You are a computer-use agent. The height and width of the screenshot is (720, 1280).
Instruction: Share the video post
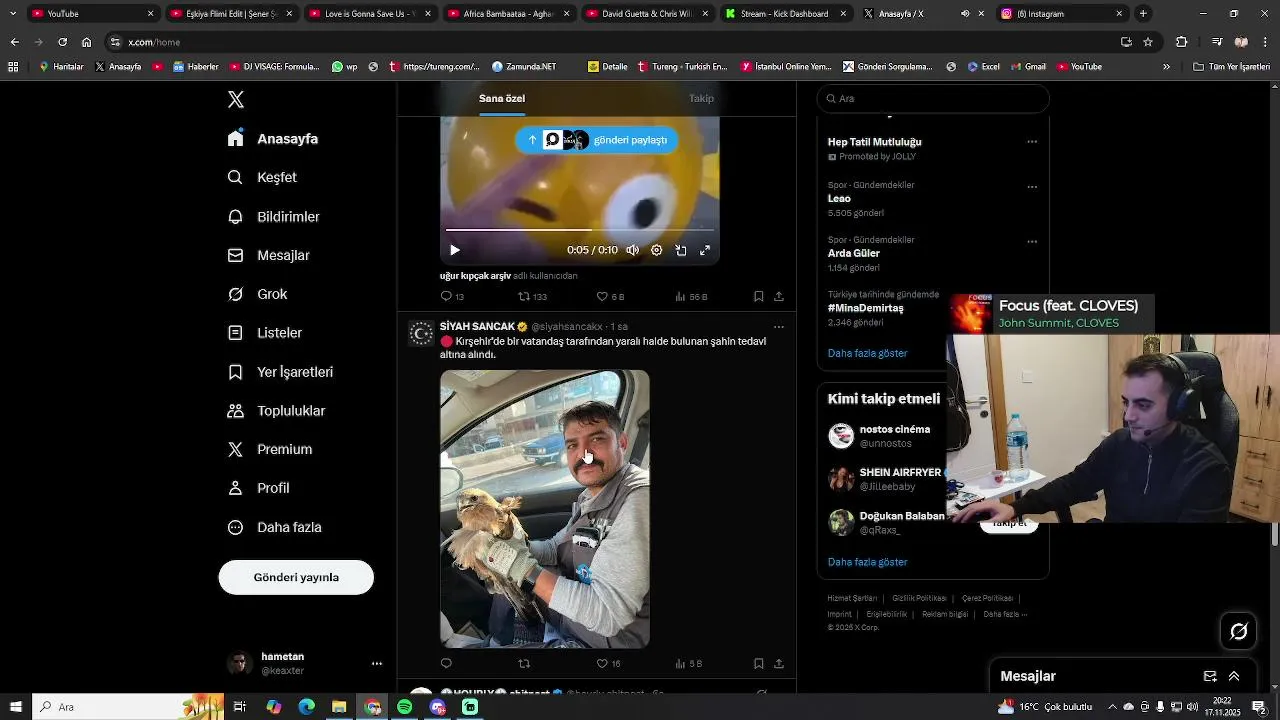click(779, 297)
